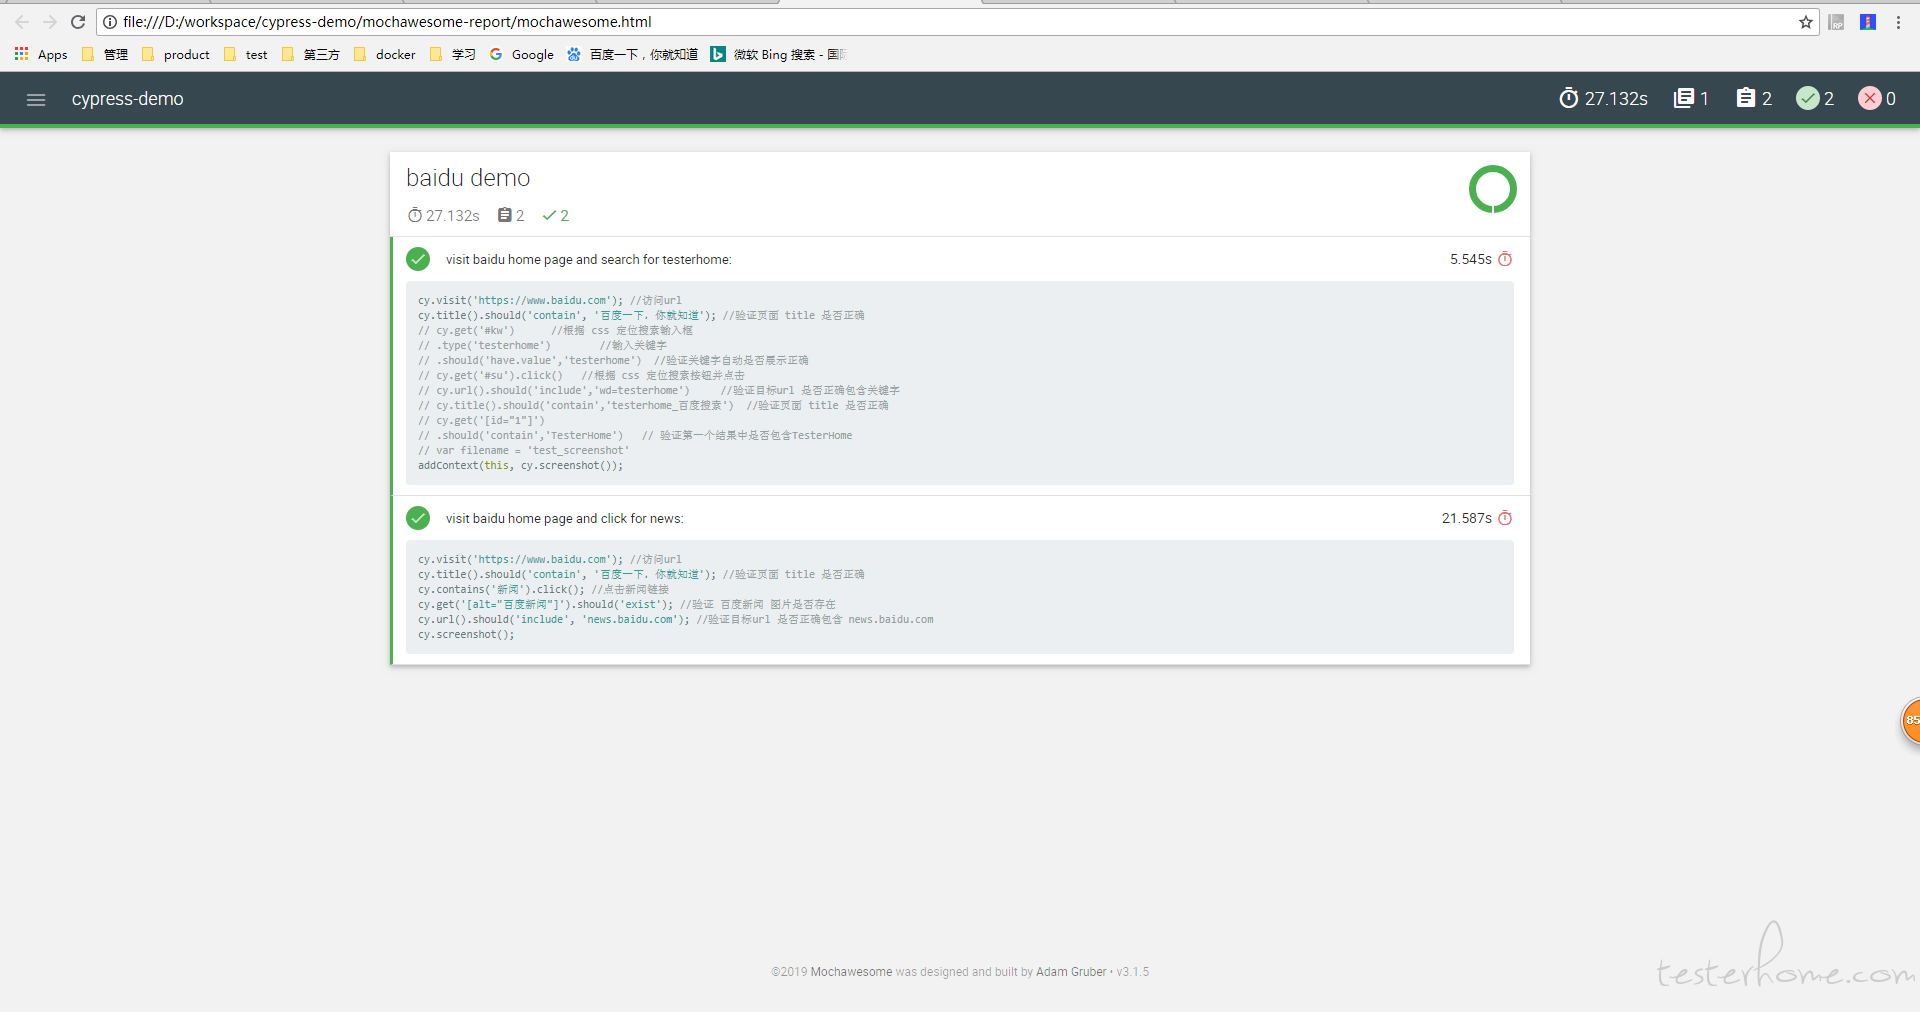Open the 百度一下 bookmark
This screenshot has height=1012, width=1920.
pyautogui.click(x=633, y=54)
